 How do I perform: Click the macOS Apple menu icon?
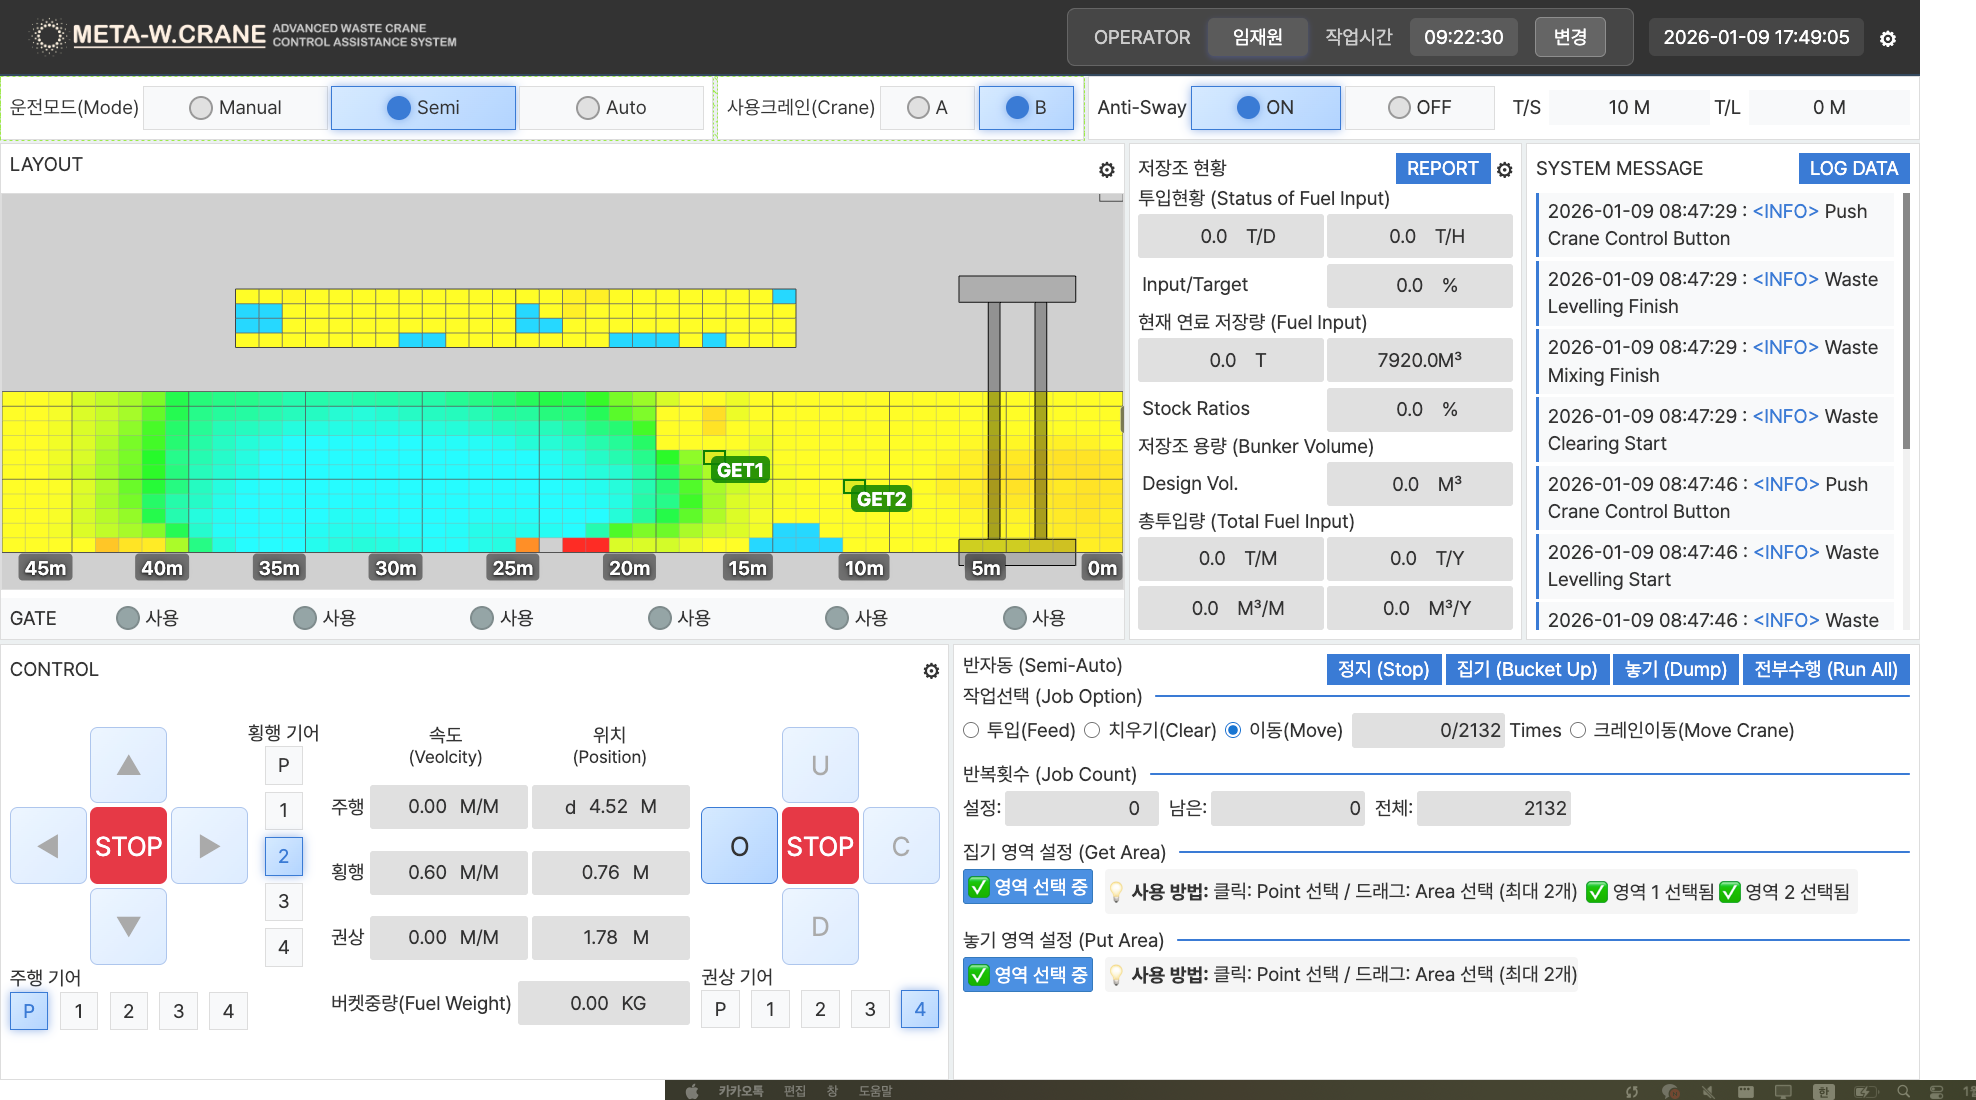[692, 1091]
